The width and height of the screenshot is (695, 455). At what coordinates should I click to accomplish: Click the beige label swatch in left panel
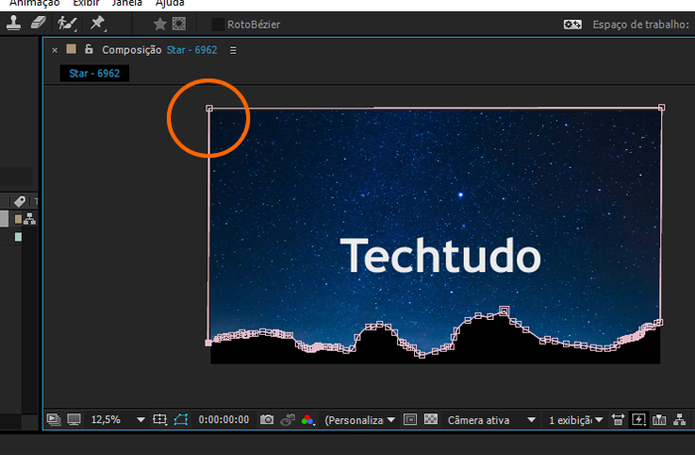18,219
